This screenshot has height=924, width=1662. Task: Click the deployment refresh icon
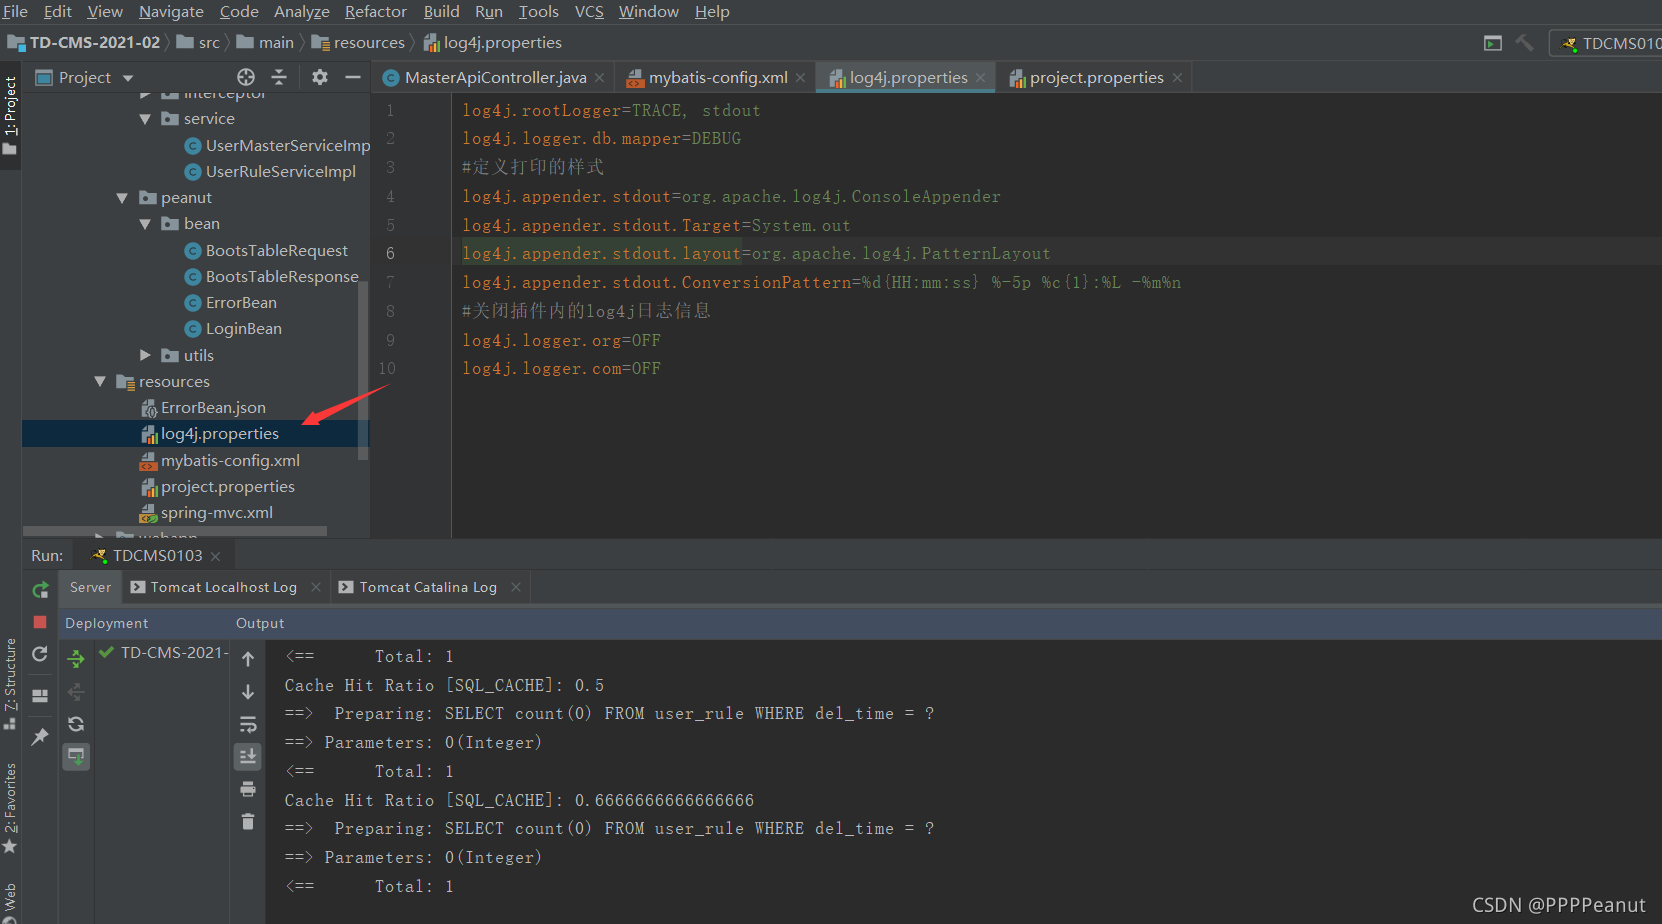point(76,724)
